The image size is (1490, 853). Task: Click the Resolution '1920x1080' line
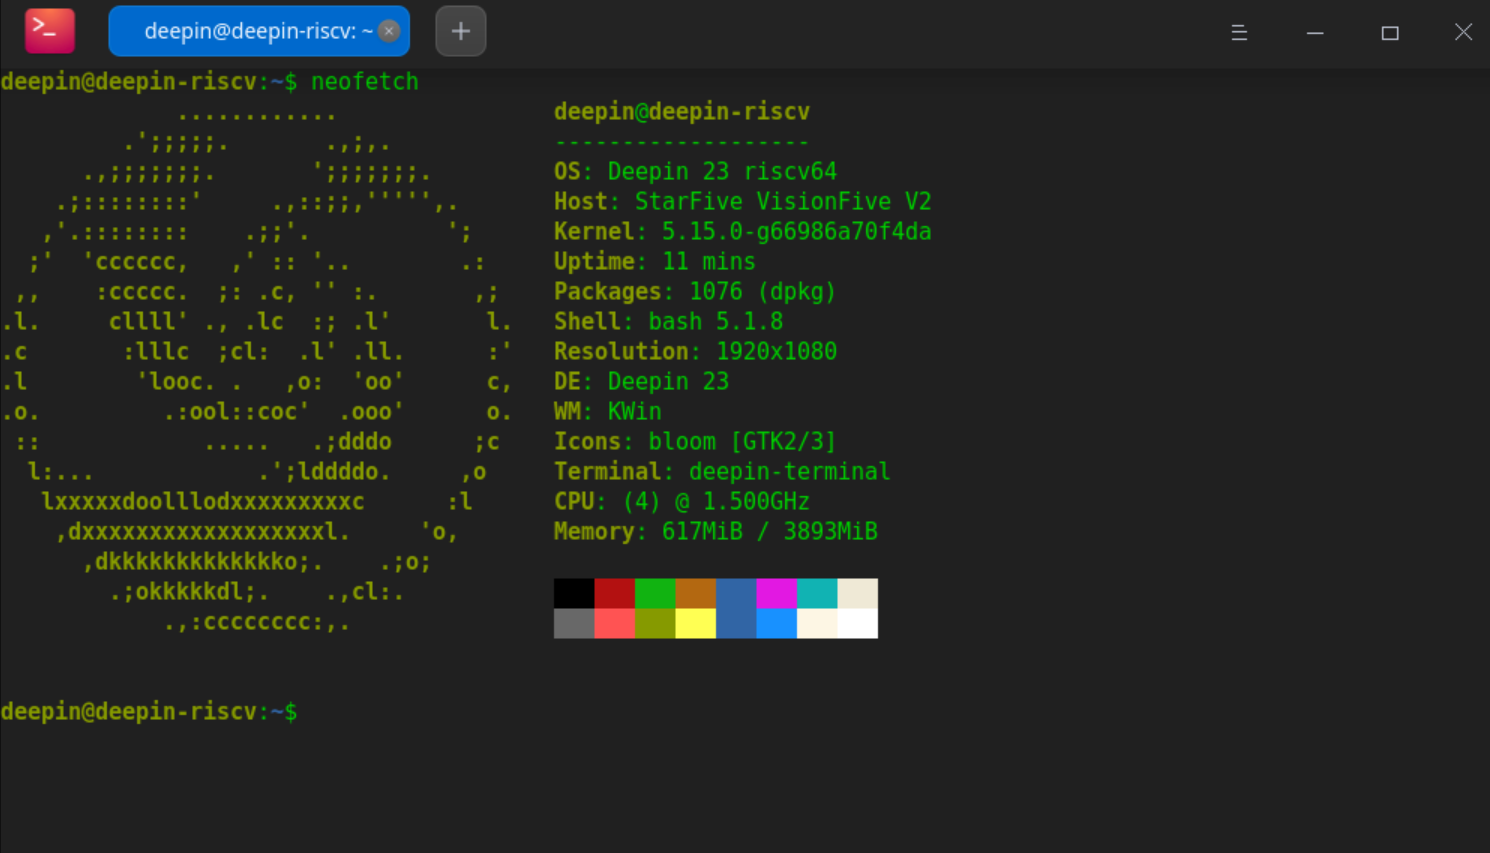pos(695,352)
